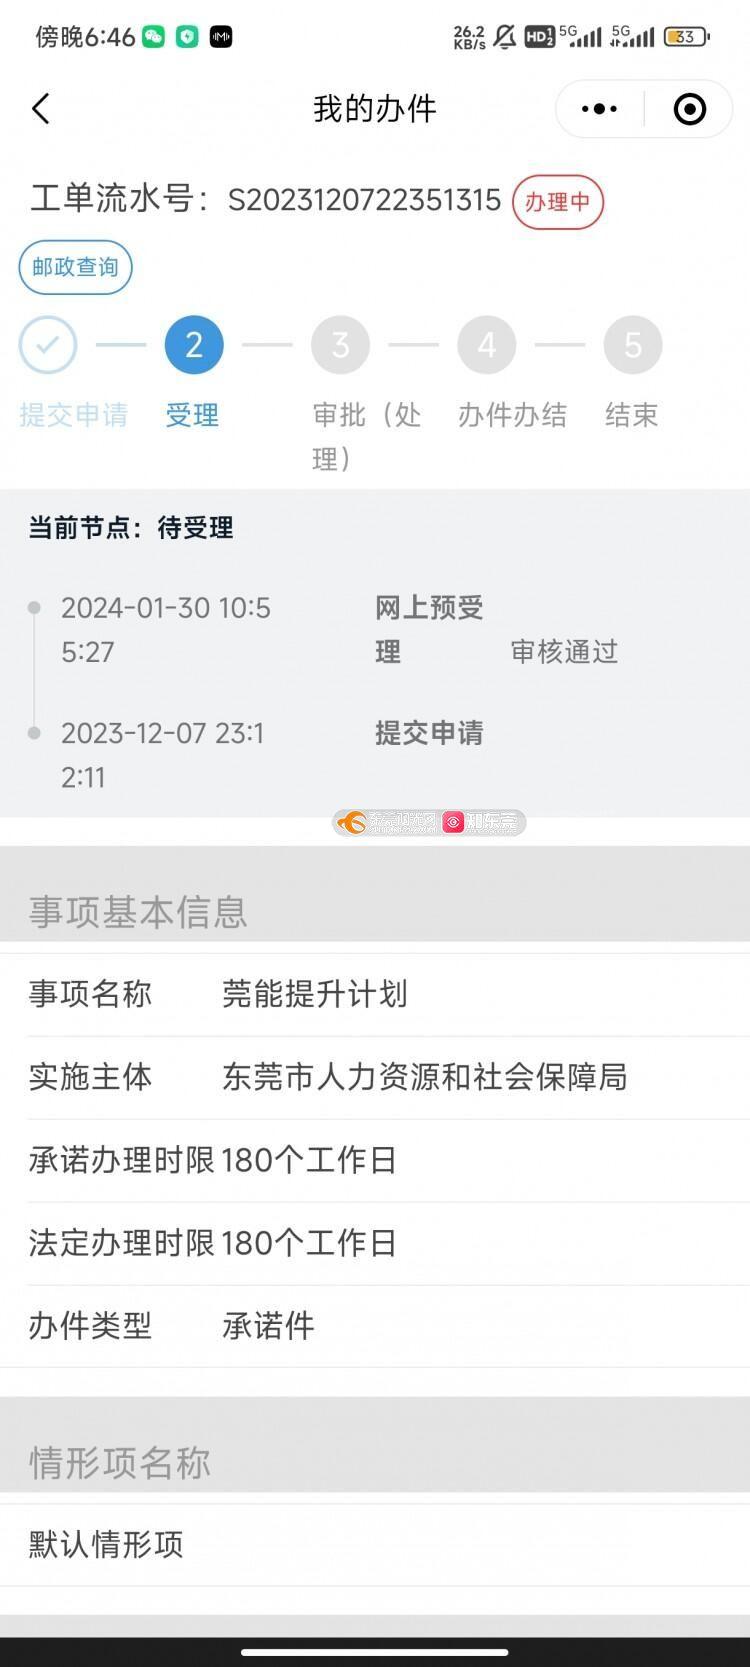Select step 3 审批 circle

pyautogui.click(x=340, y=345)
